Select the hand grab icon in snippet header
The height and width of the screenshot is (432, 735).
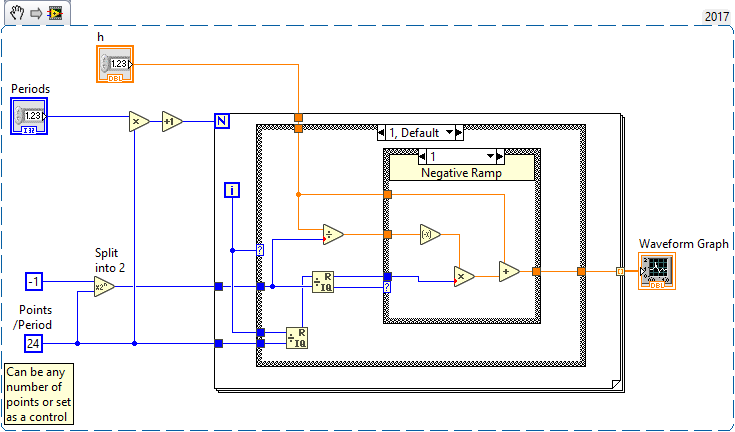click(18, 13)
